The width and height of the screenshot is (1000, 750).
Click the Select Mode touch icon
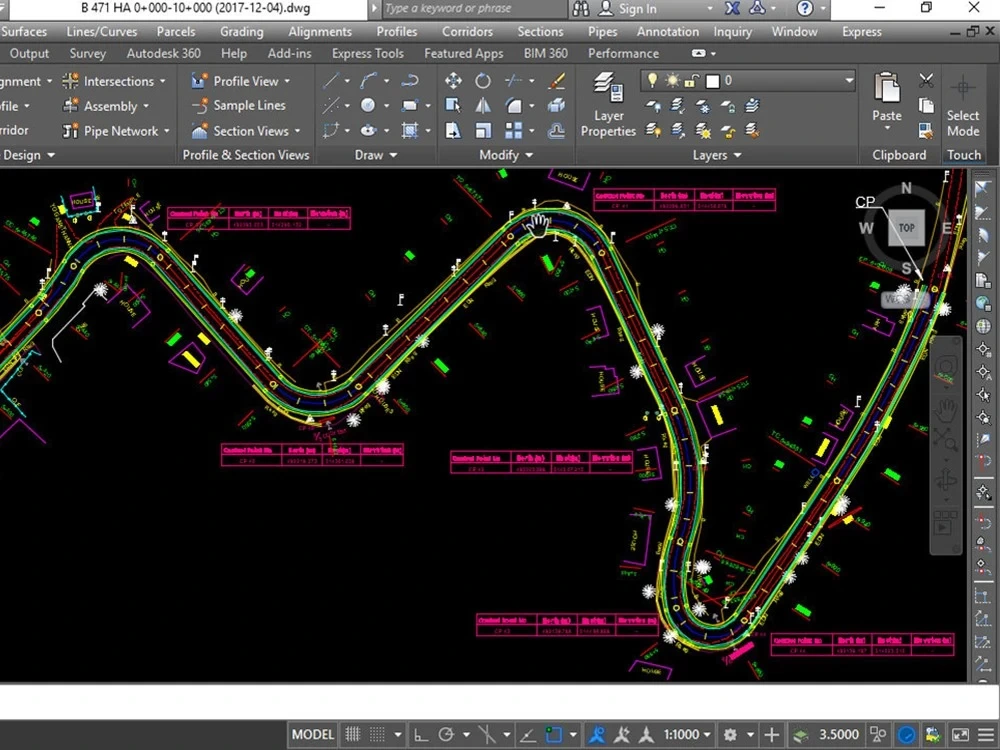click(x=963, y=88)
